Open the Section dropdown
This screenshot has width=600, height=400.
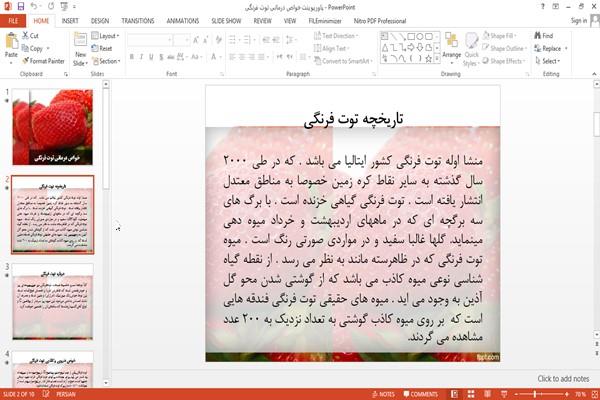[106, 61]
